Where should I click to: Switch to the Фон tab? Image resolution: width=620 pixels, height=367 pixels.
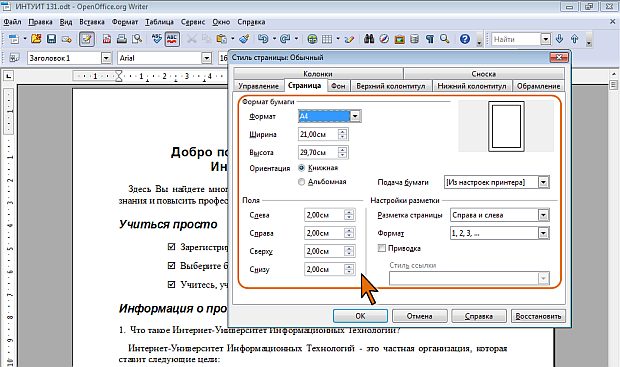pos(338,86)
